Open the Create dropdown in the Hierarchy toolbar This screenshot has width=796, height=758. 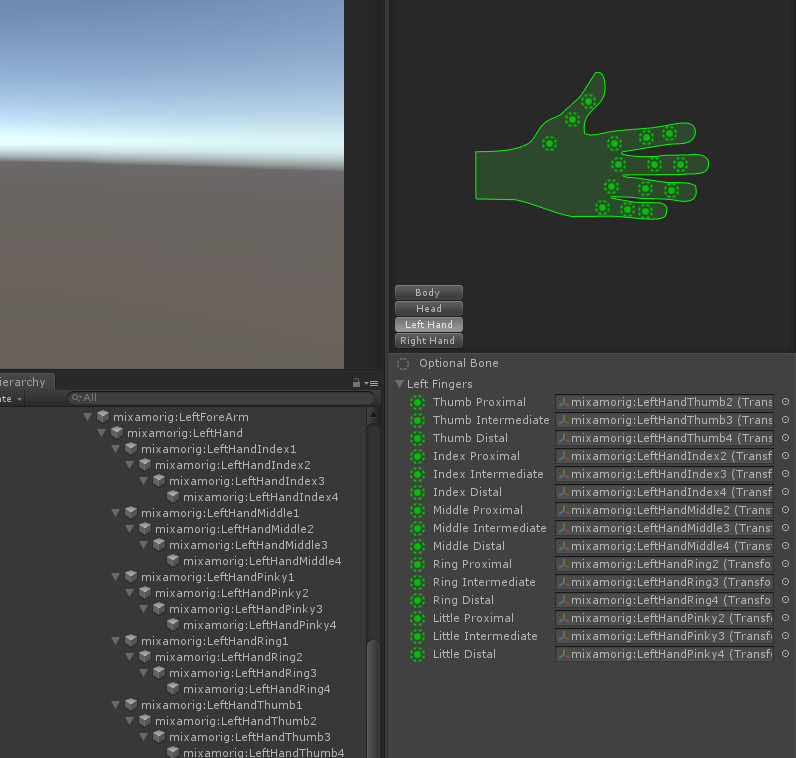[x=11, y=399]
